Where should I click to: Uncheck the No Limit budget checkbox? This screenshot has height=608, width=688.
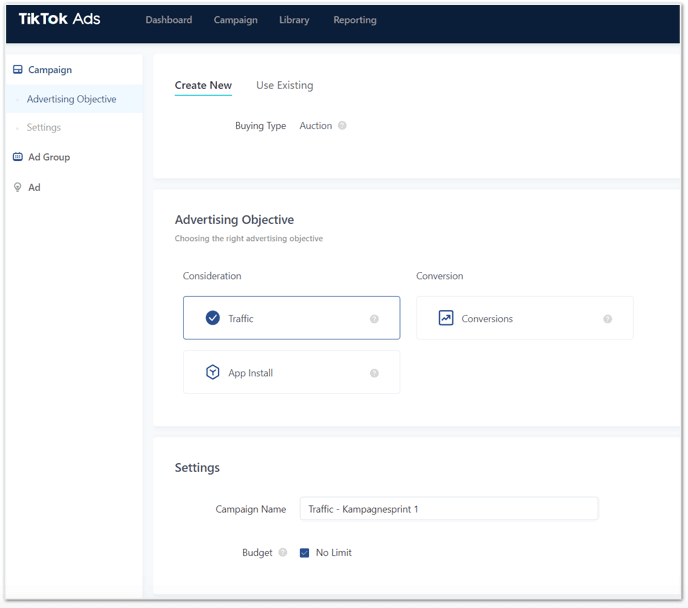(304, 552)
